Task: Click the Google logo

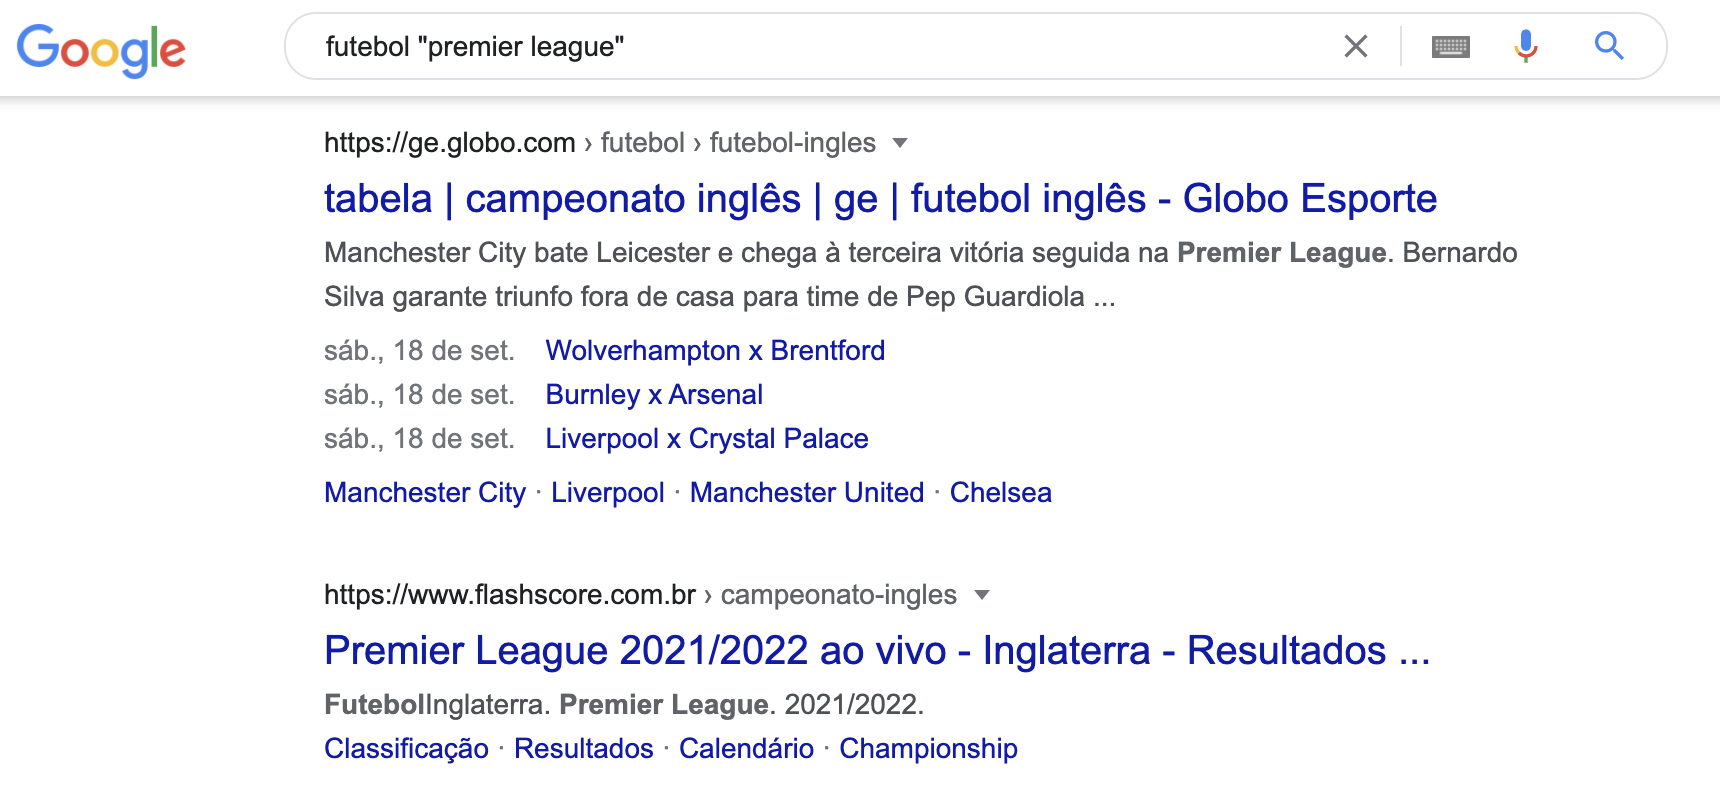Action: click(101, 48)
